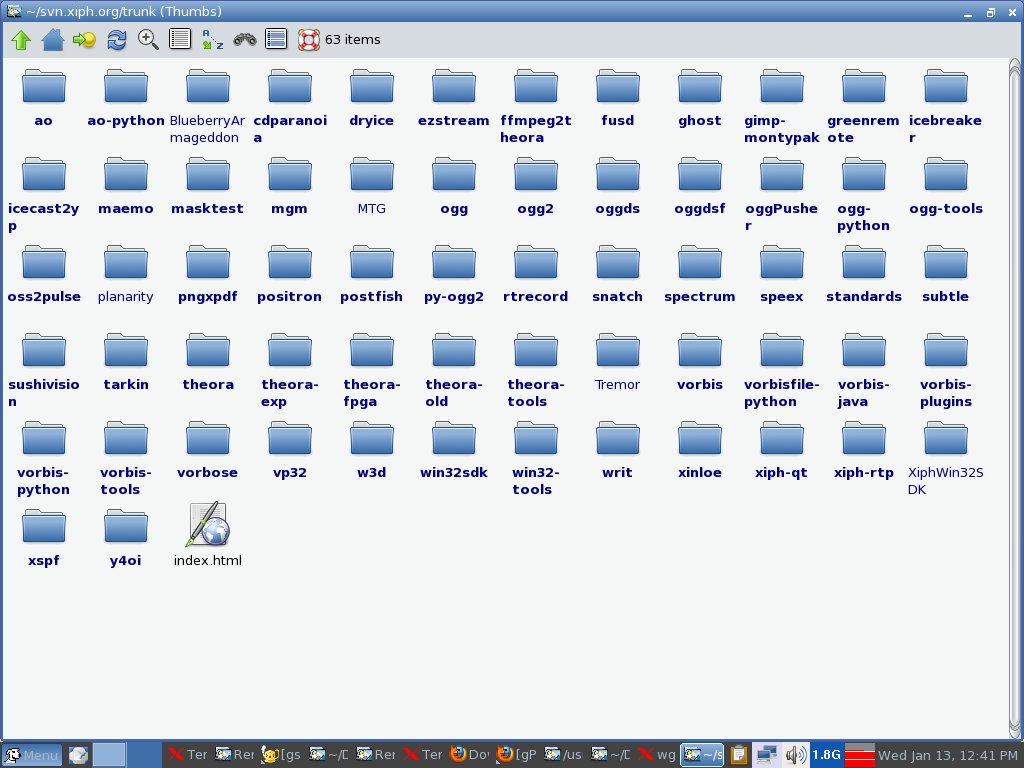Click the list icon beside the lifebuoy

pyautogui.click(x=276, y=39)
